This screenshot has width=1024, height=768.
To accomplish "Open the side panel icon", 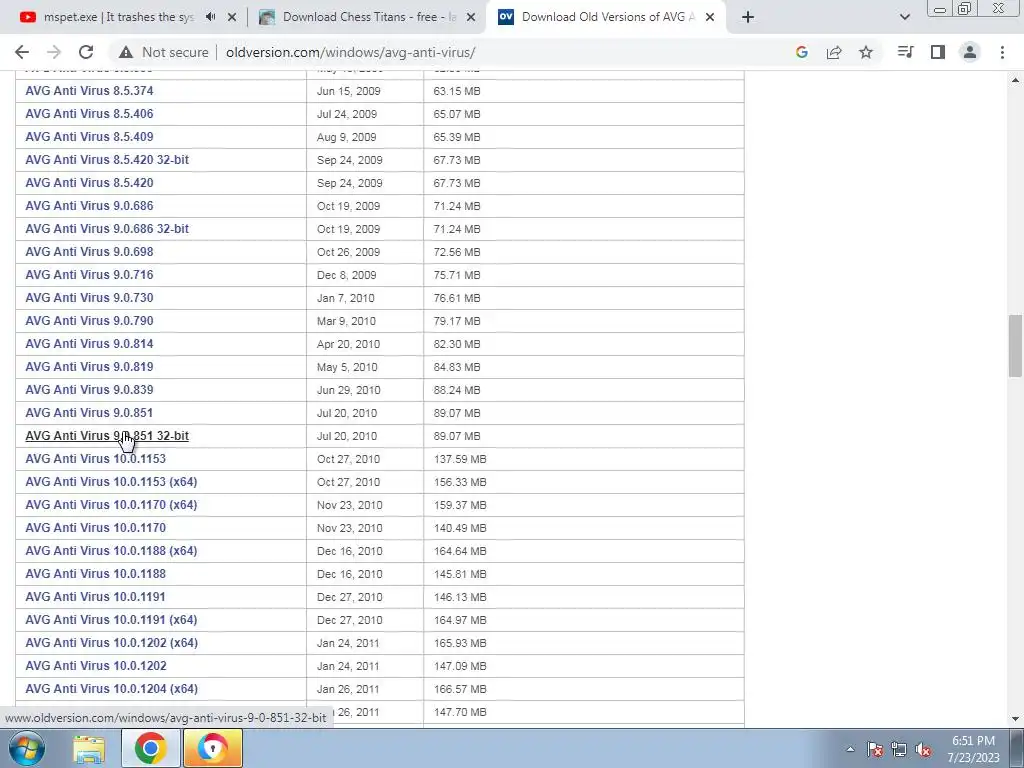I will [938, 52].
